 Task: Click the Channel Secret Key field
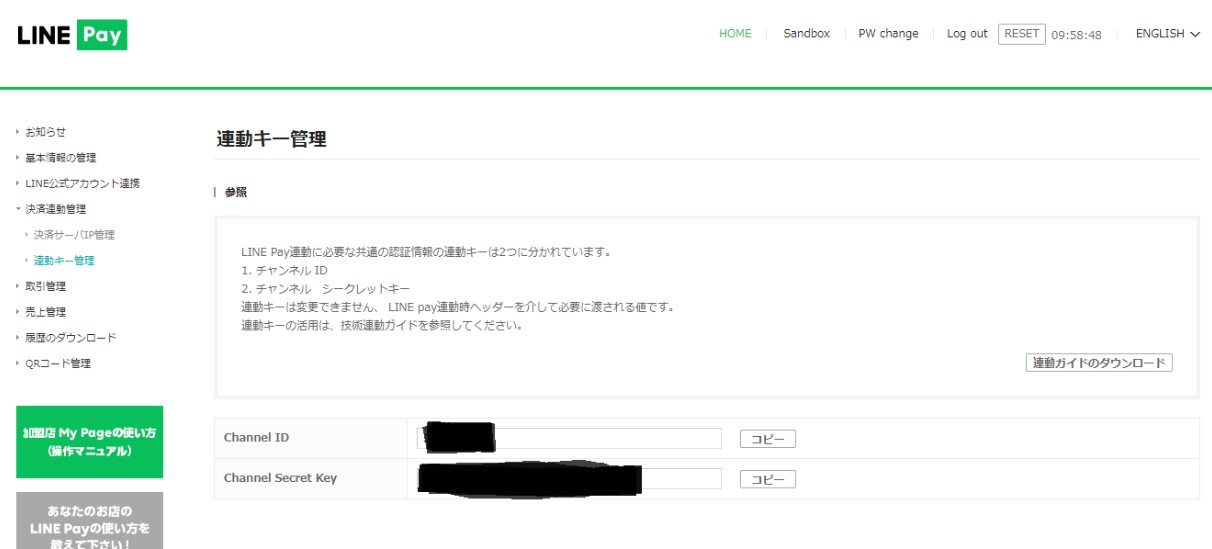(570, 479)
